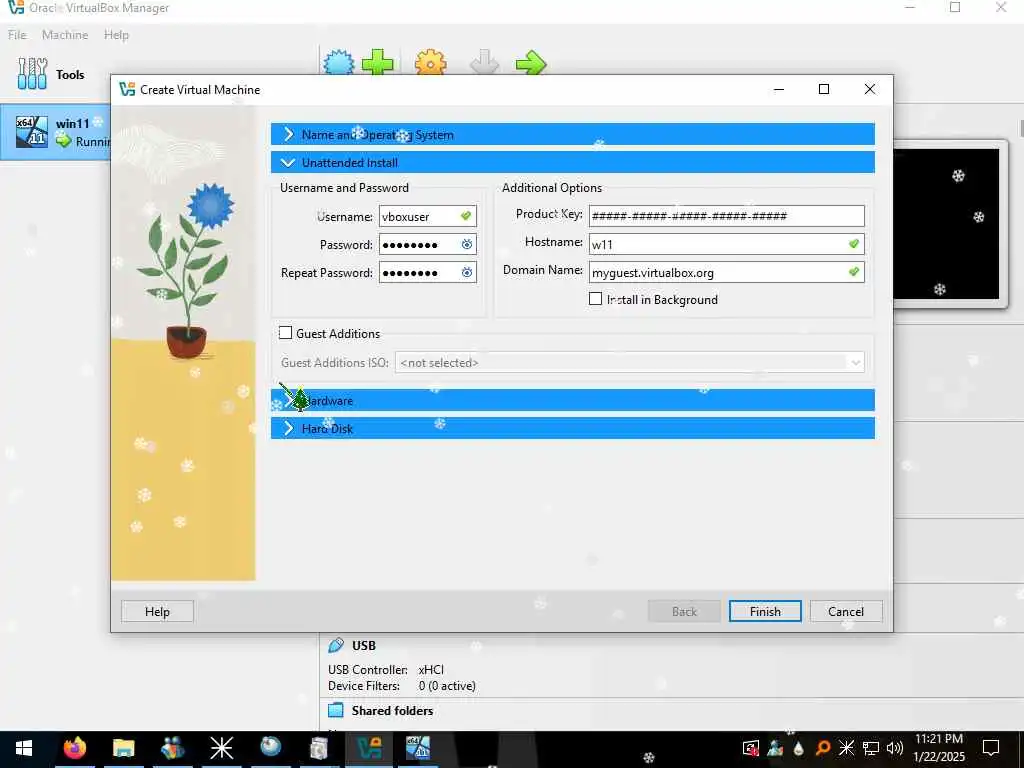Open the notification center icon
The height and width of the screenshot is (768, 1024).
click(991, 748)
